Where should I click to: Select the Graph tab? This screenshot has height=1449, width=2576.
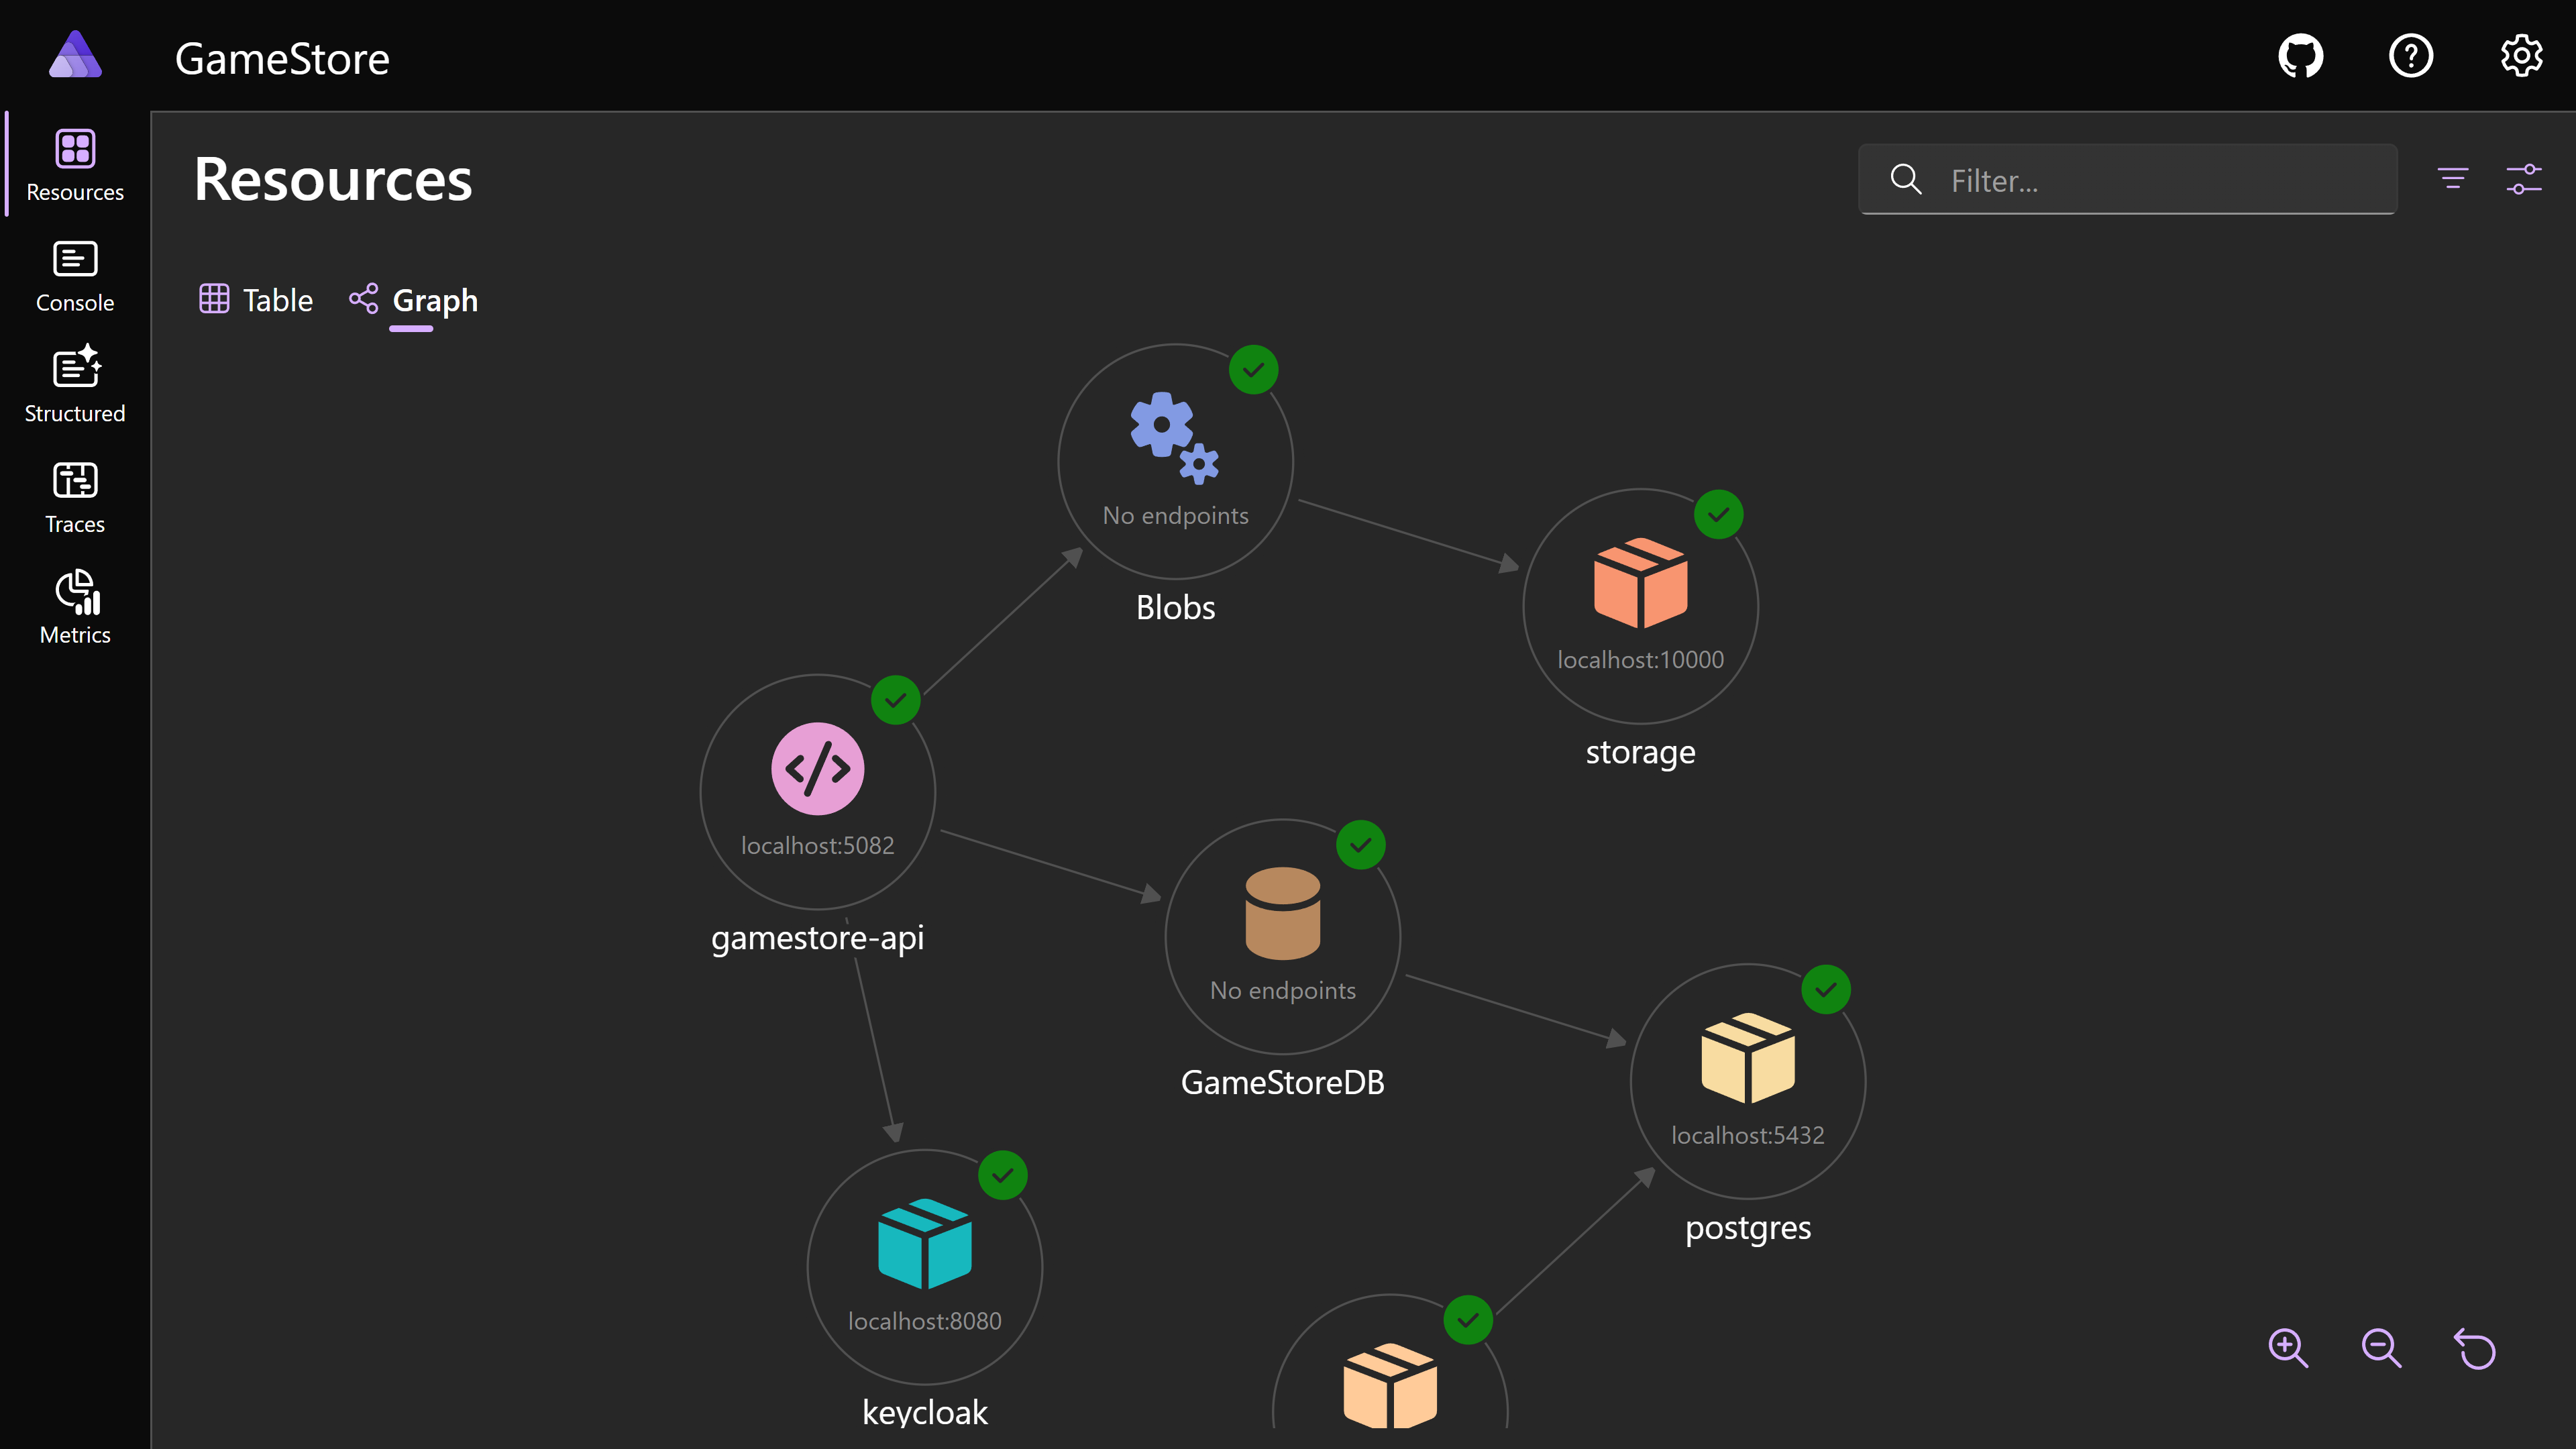(413, 300)
